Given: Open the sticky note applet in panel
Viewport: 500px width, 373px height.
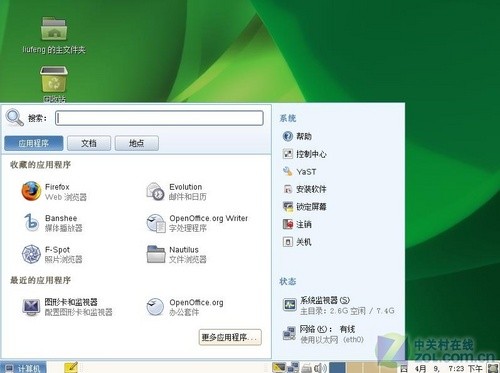Looking at the screenshot, I should pos(71,367).
